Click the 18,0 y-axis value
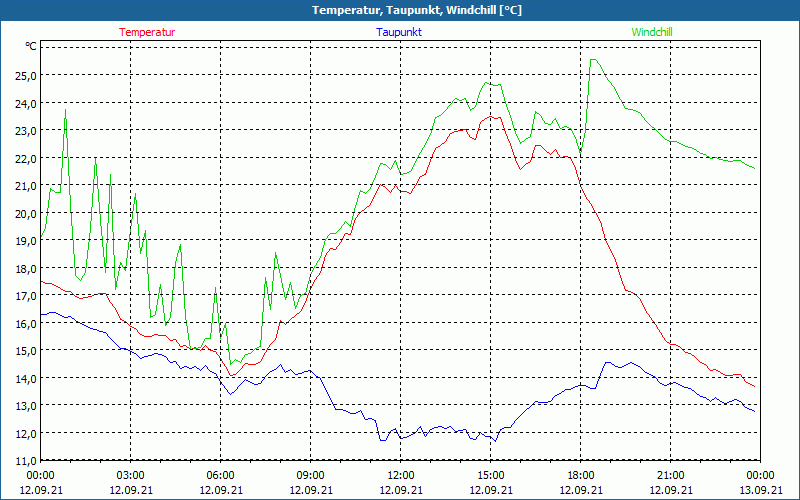Screen dimensions: 800x500 point(26,268)
